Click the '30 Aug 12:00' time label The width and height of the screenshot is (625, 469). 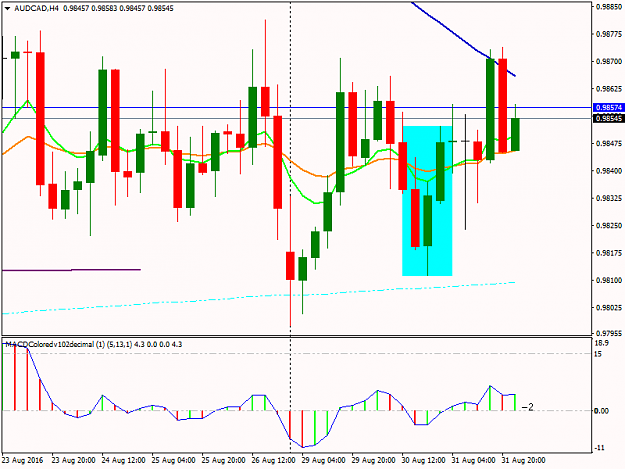pos(423,460)
